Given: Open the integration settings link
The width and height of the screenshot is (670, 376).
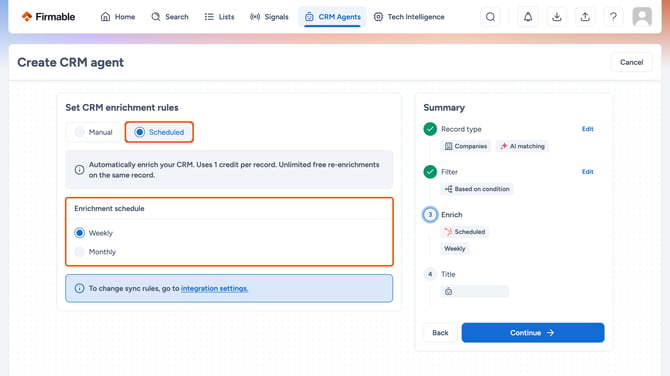Looking at the screenshot, I should 215,288.
